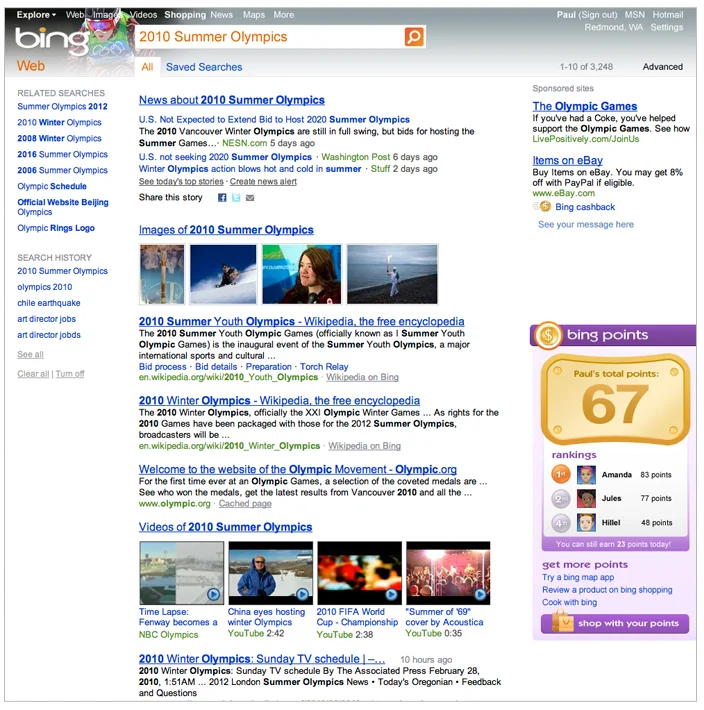Viewport: 704px width, 710px height.
Task: Click See your message here link
Action: click(x=586, y=225)
